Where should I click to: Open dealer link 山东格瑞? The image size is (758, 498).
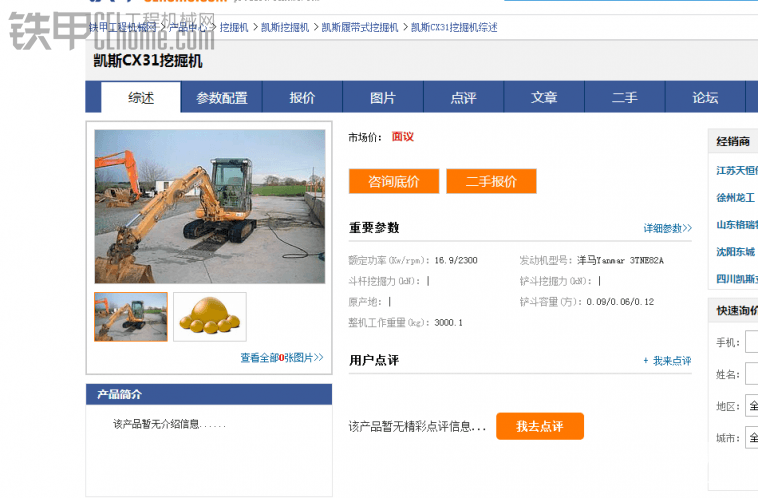[x=737, y=224]
